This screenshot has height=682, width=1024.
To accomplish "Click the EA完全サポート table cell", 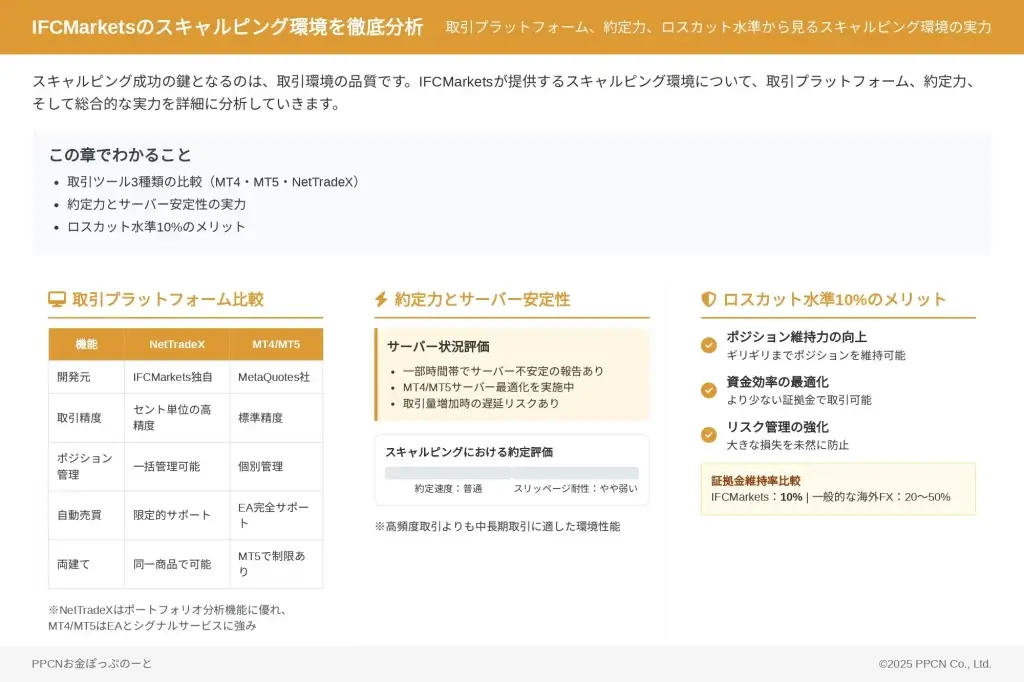I will [274, 515].
